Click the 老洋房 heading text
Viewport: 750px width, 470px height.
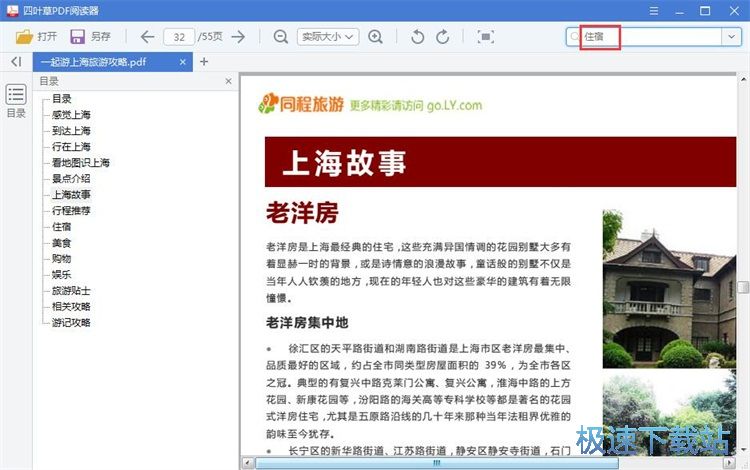click(302, 213)
